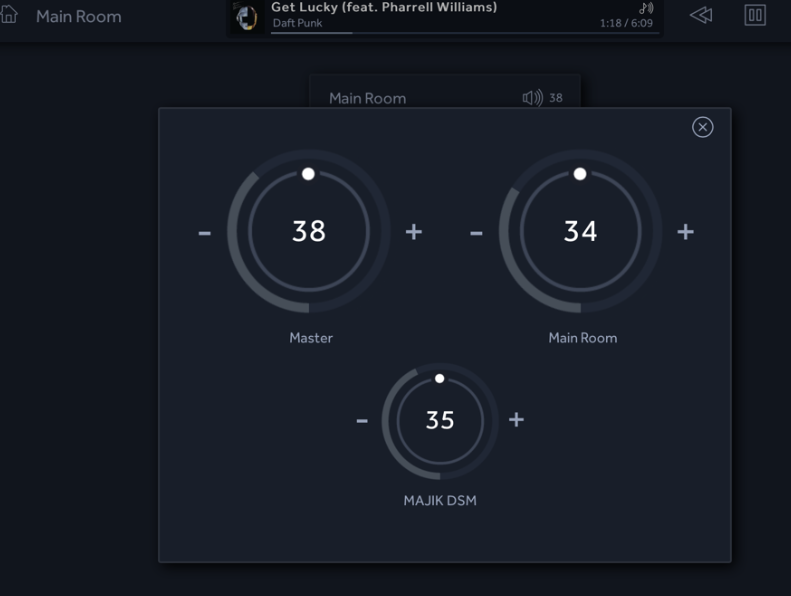
Task: Increase Main Room volume with plus
Action: (685, 232)
